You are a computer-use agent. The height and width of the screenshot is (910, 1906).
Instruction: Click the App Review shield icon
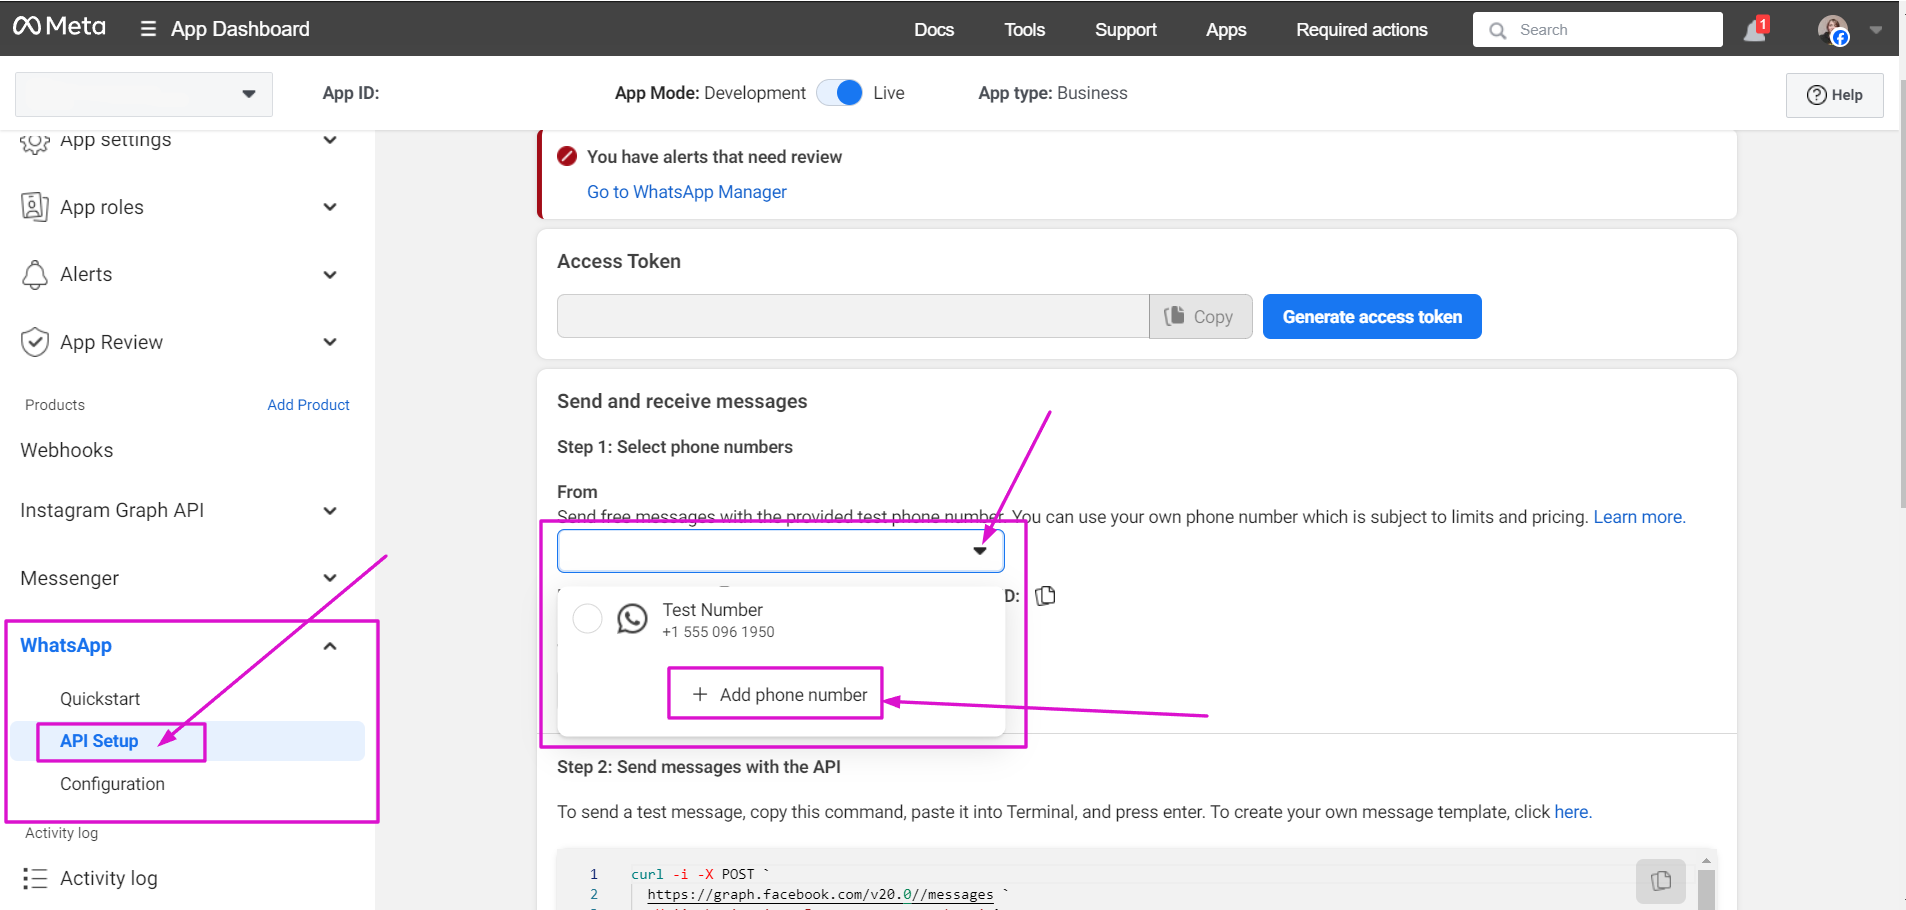click(x=35, y=342)
